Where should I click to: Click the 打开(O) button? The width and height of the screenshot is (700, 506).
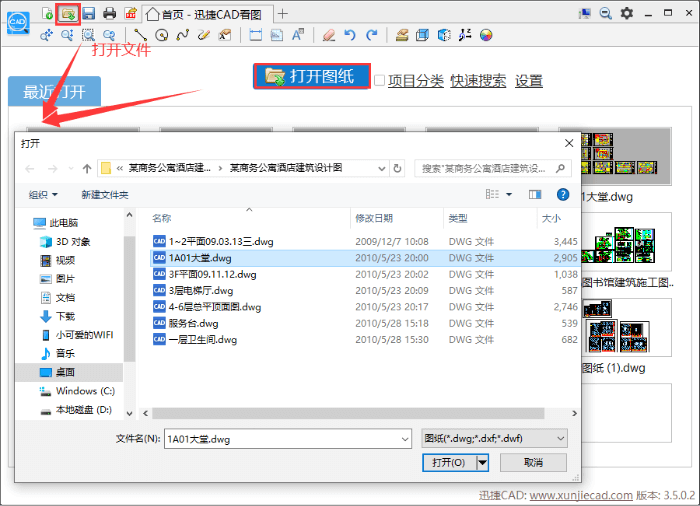pyautogui.click(x=449, y=462)
